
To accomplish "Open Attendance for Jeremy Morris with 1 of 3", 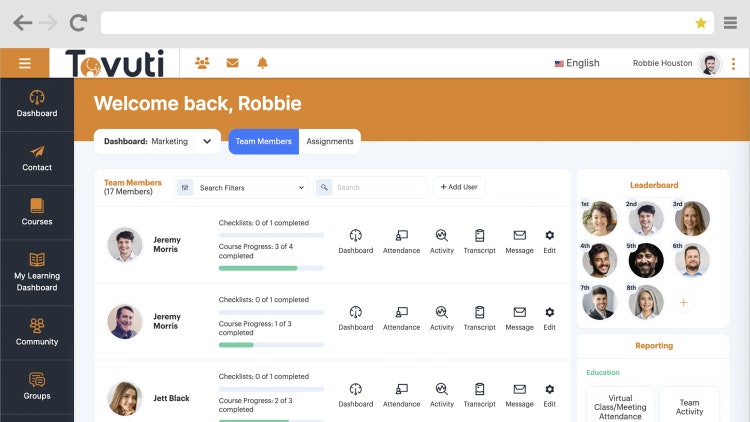I will pyautogui.click(x=401, y=319).
